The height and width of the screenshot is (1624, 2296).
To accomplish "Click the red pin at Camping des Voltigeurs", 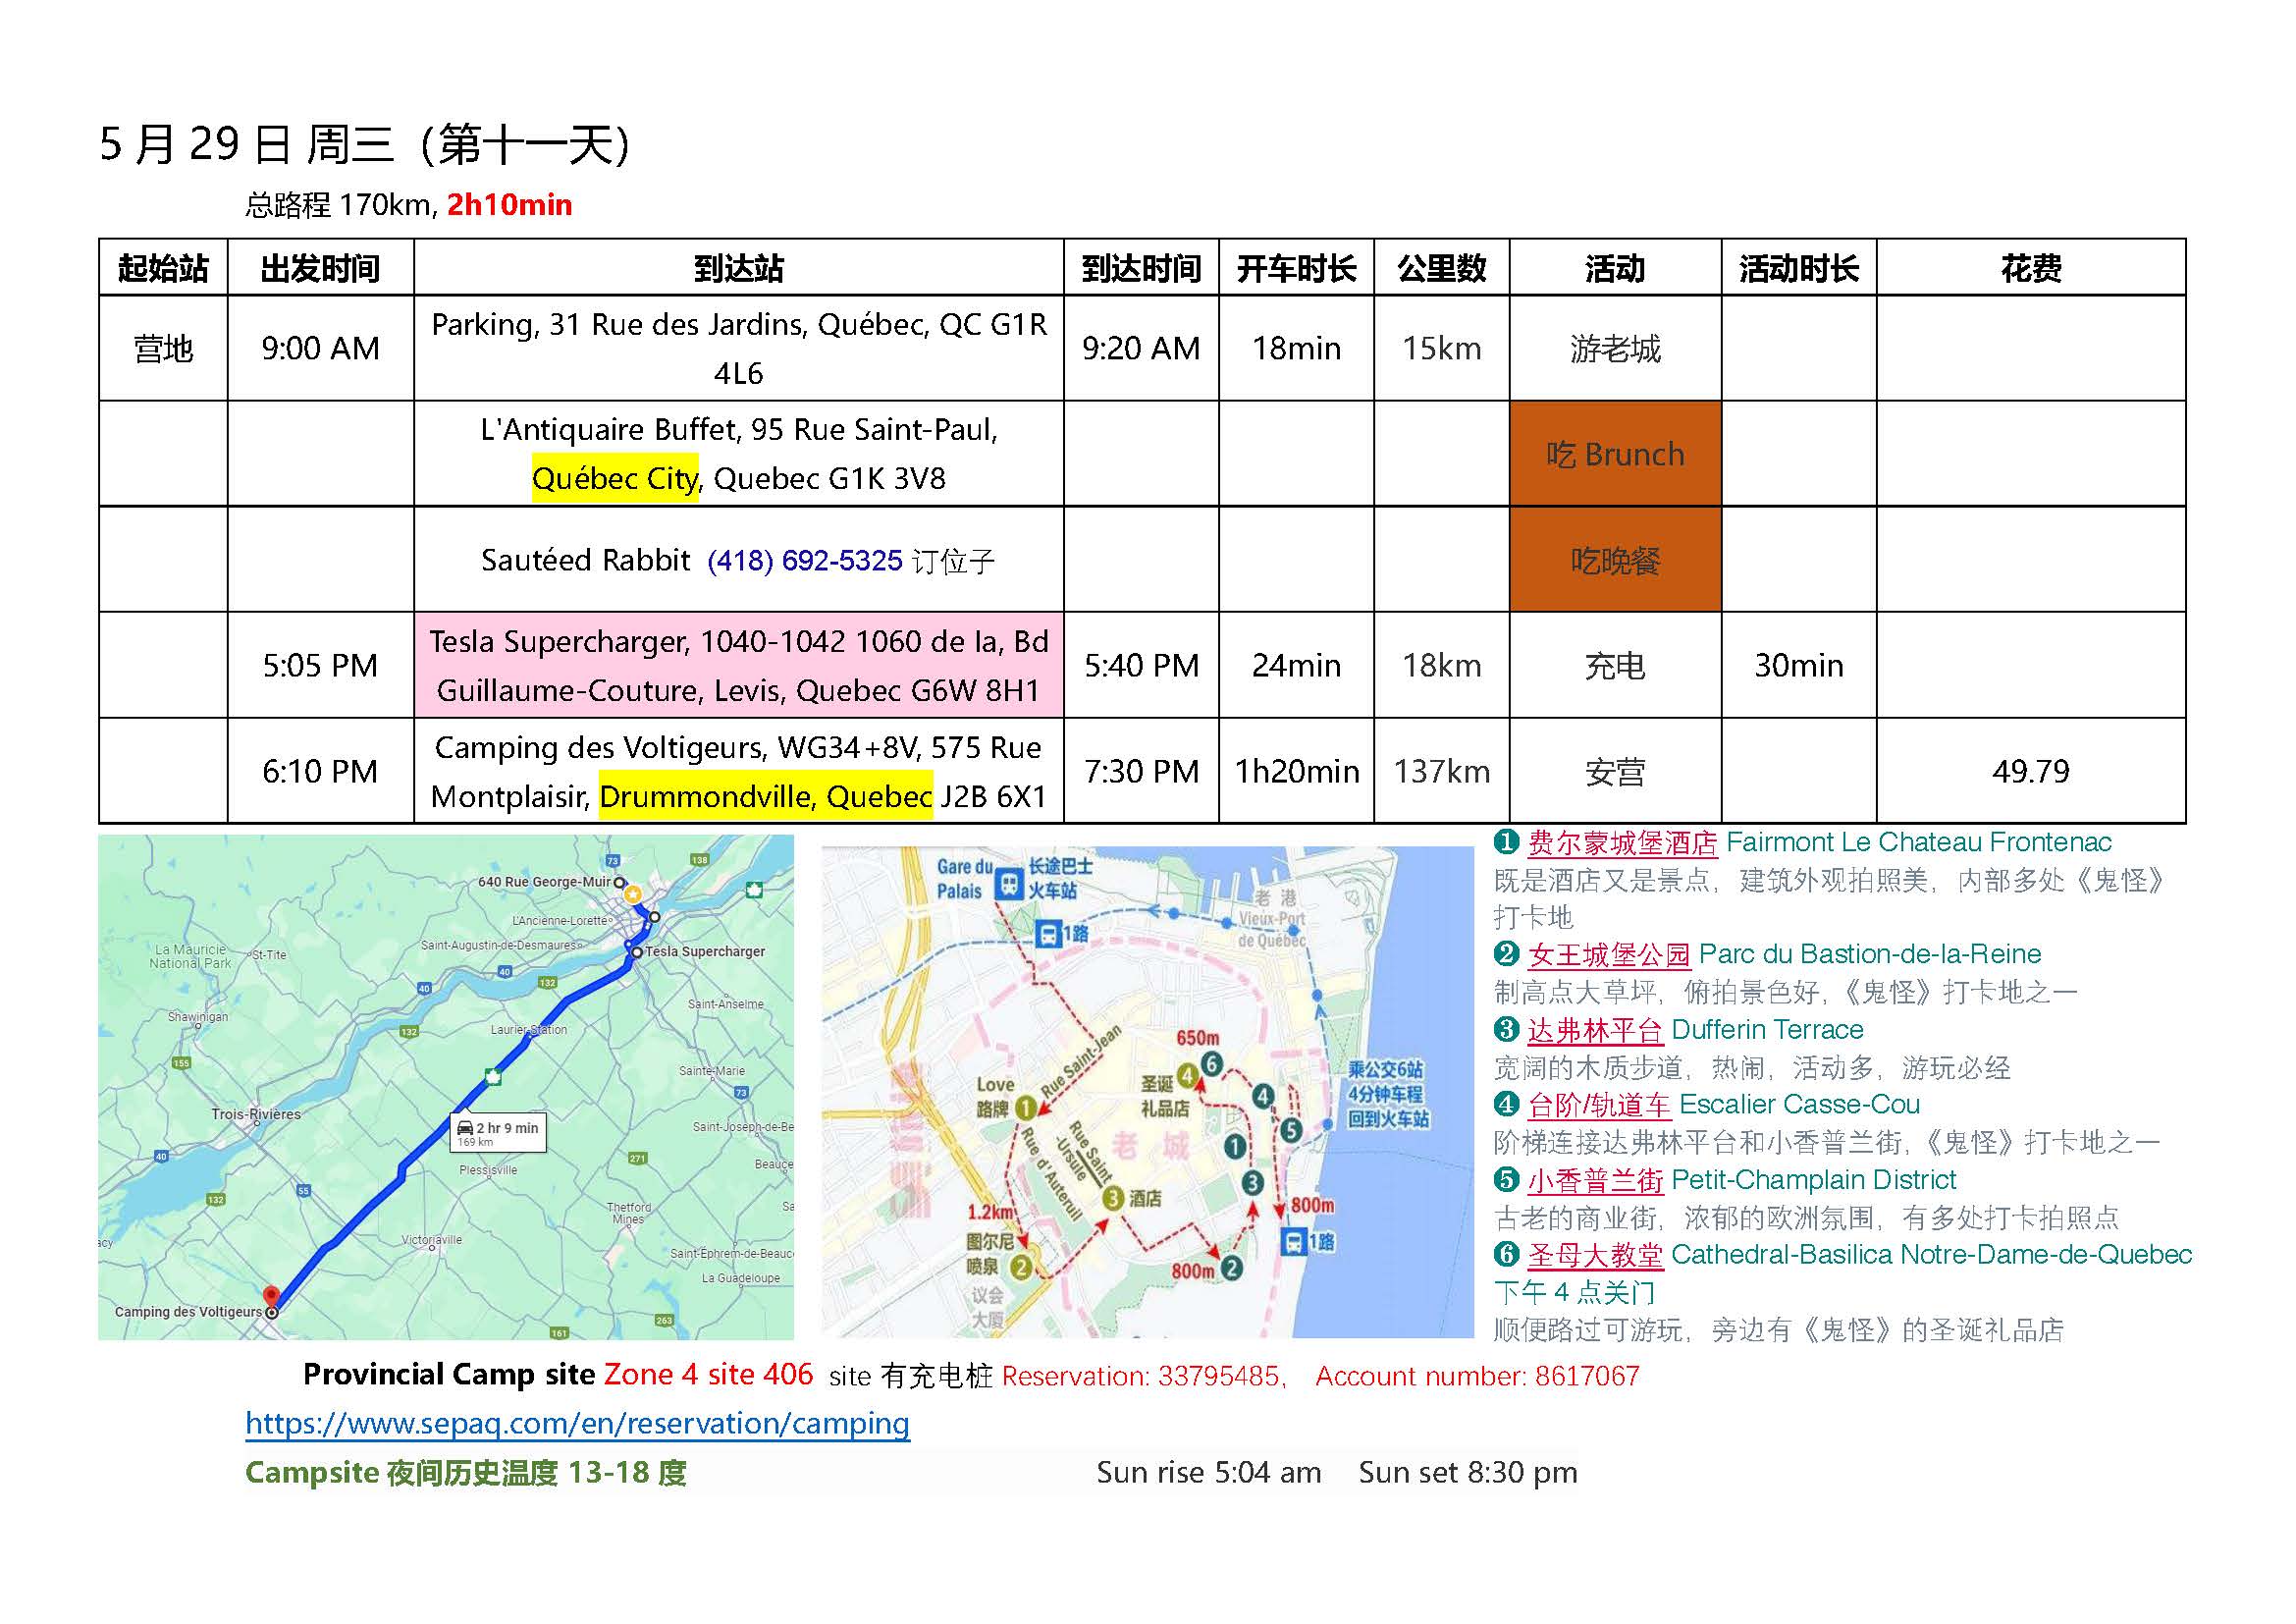I will point(270,1295).
